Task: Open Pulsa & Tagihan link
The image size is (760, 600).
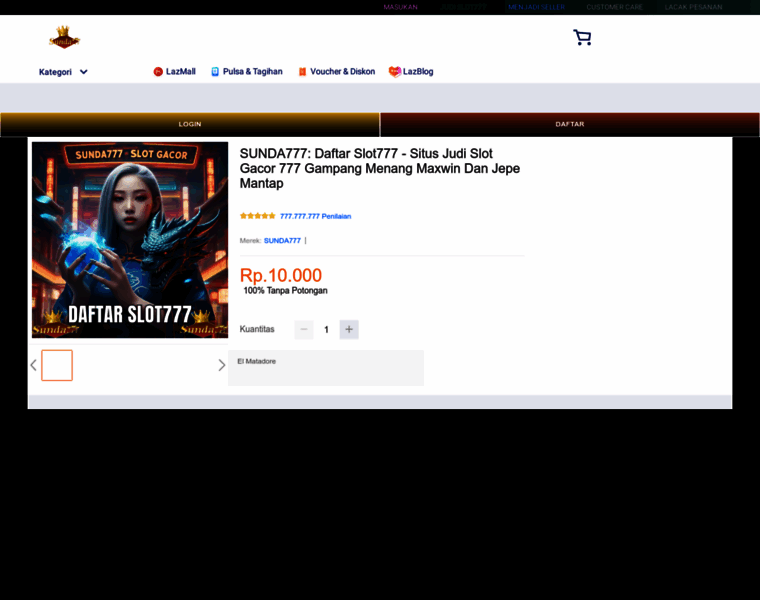Action: tap(247, 72)
